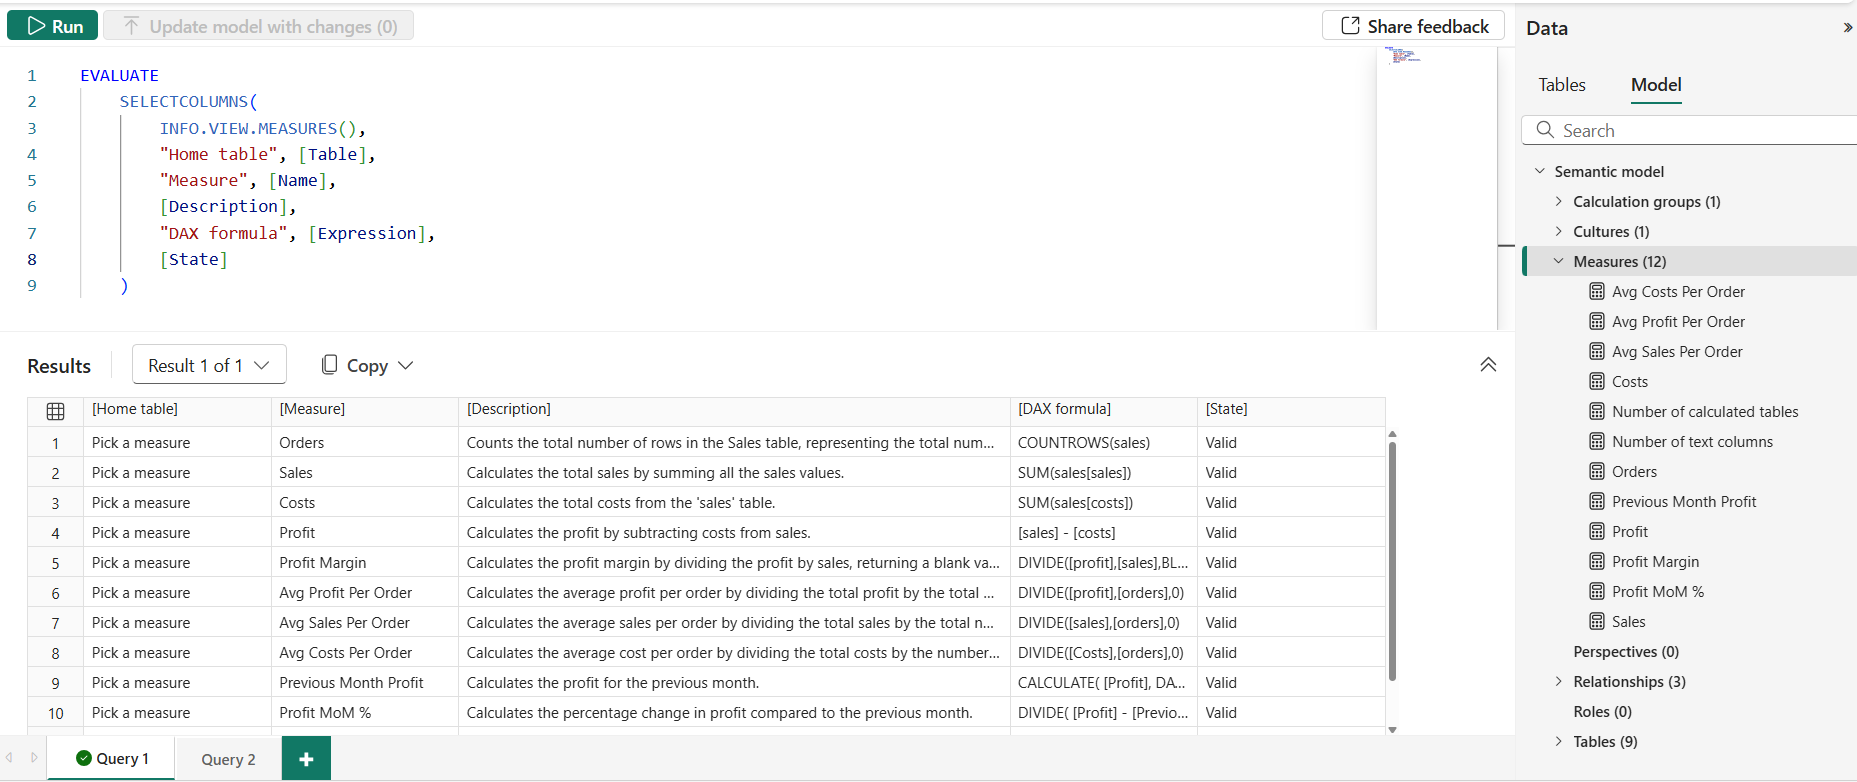The width and height of the screenshot is (1857, 782).
Task: Click the SELECTCOLUMNS keyword in the editor
Action: [x=185, y=101]
